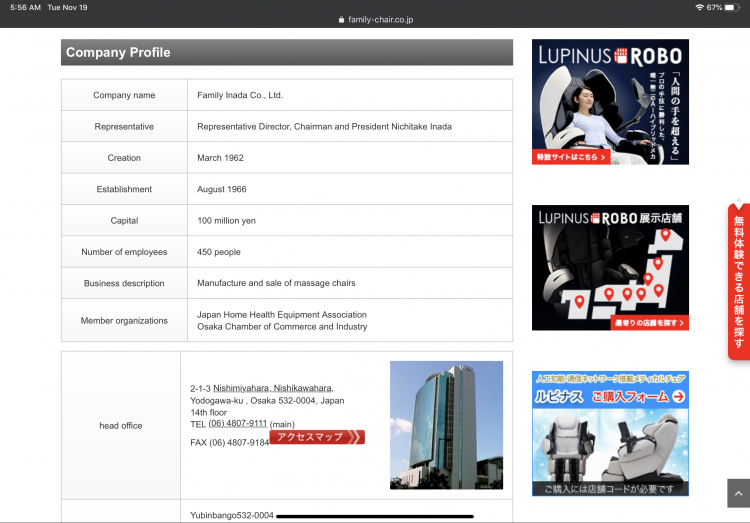The image size is (750, 523).
Task: Tap the lock icon in address bar
Action: [x=341, y=20]
